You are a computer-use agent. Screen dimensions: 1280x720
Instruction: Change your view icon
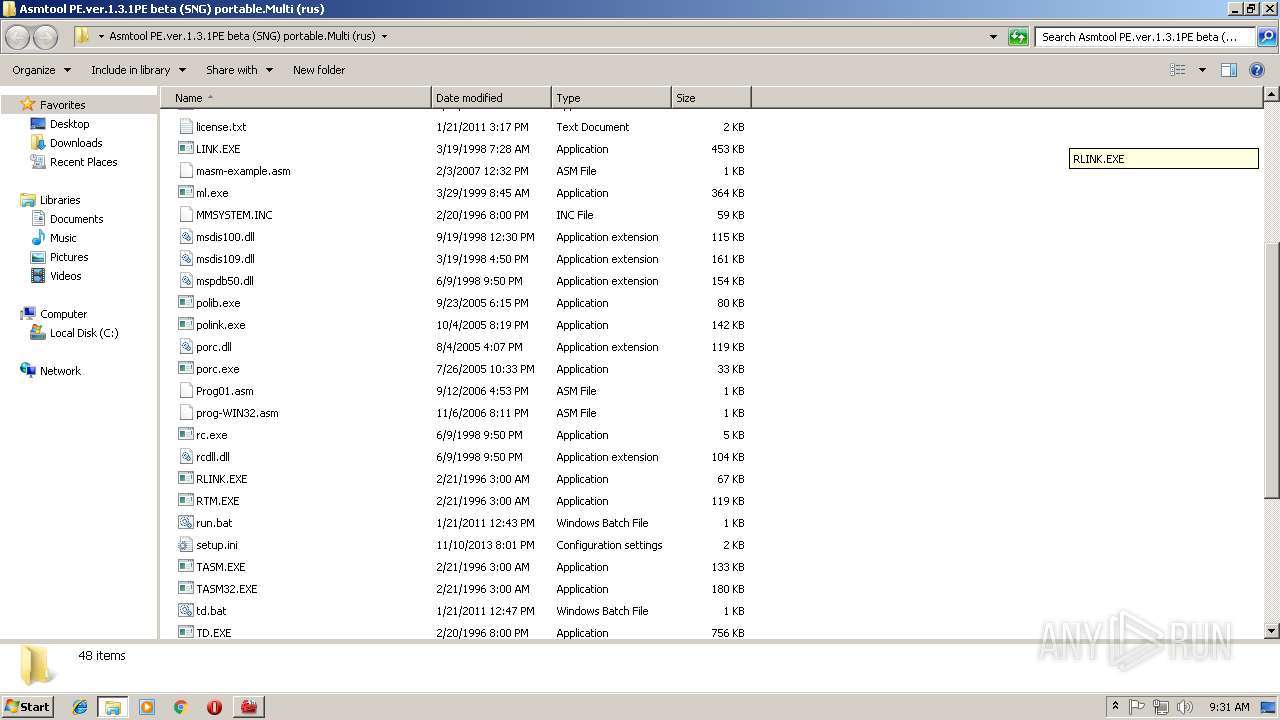[x=1178, y=70]
